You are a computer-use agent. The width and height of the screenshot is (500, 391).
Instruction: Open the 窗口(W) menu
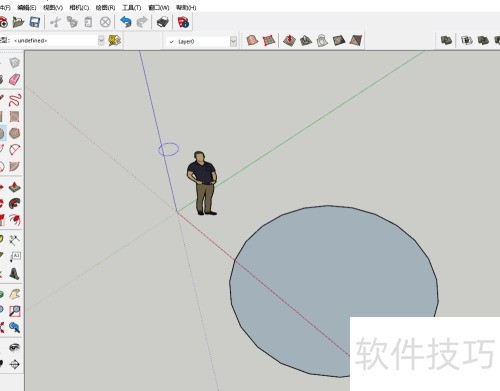coord(159,7)
